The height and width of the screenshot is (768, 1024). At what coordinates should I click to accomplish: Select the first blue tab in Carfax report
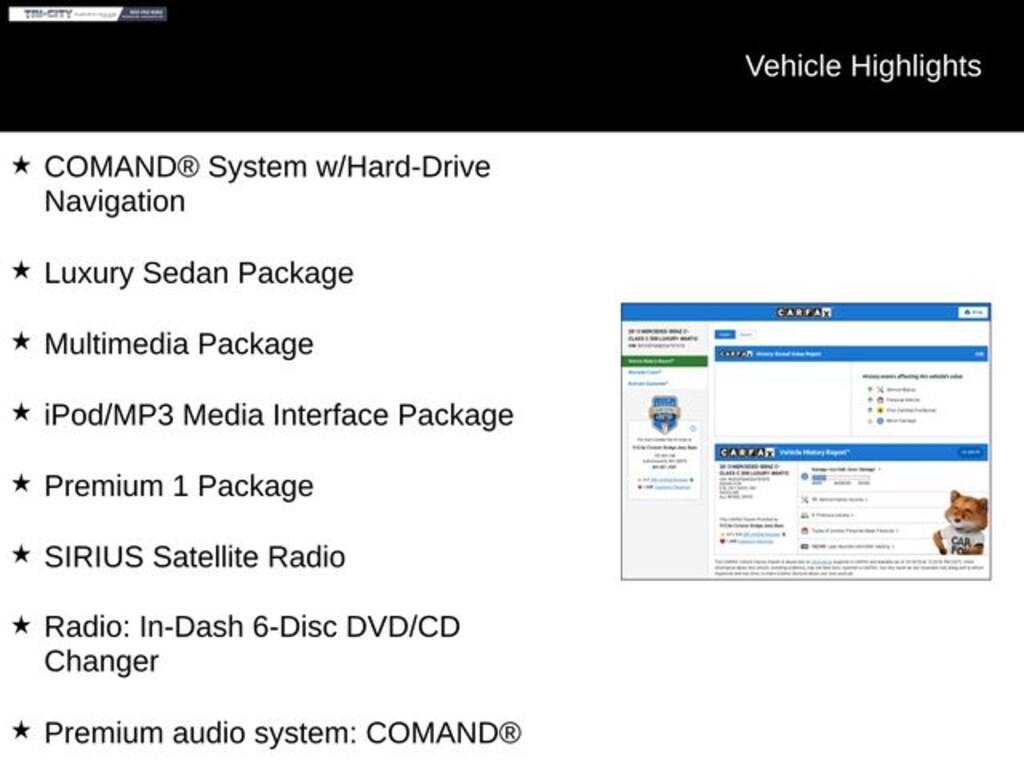click(726, 334)
